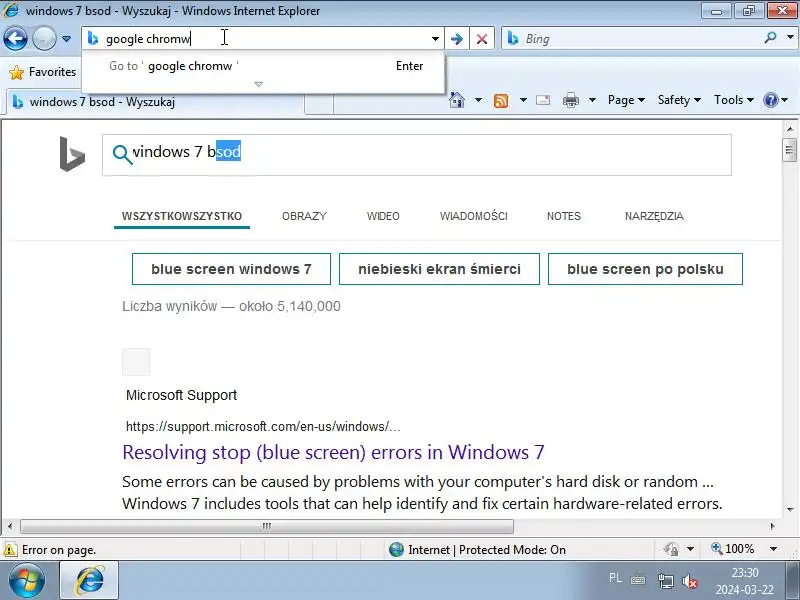Open the Favorites star button

42,72
